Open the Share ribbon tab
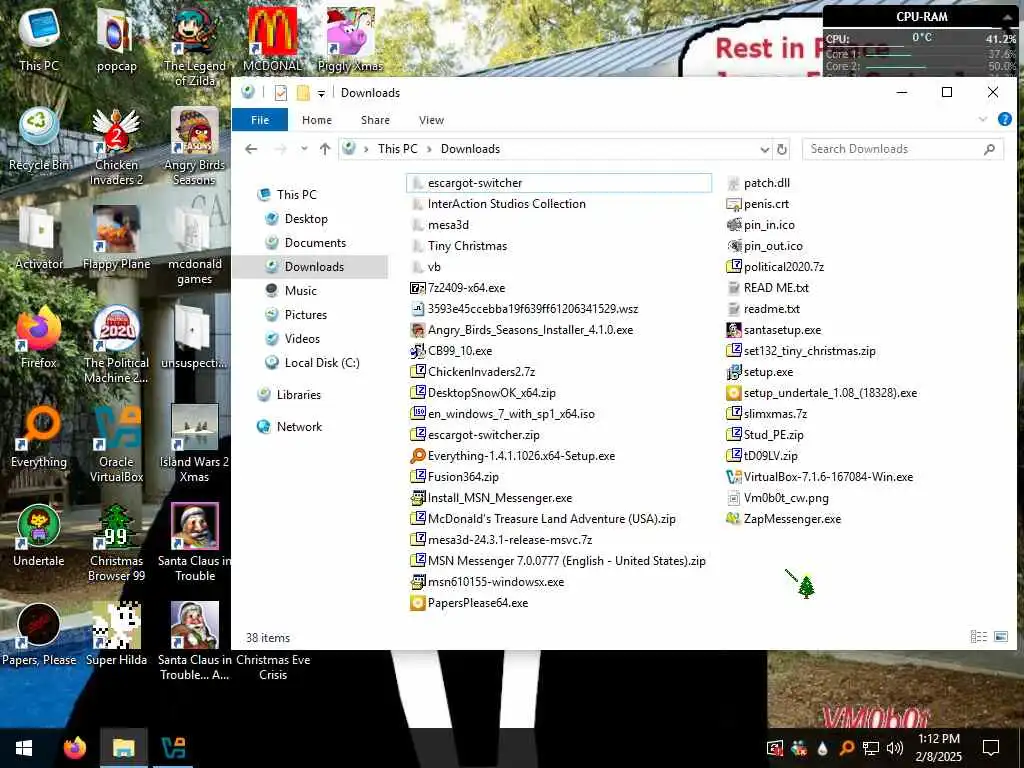The height and width of the screenshot is (768, 1024). (376, 120)
